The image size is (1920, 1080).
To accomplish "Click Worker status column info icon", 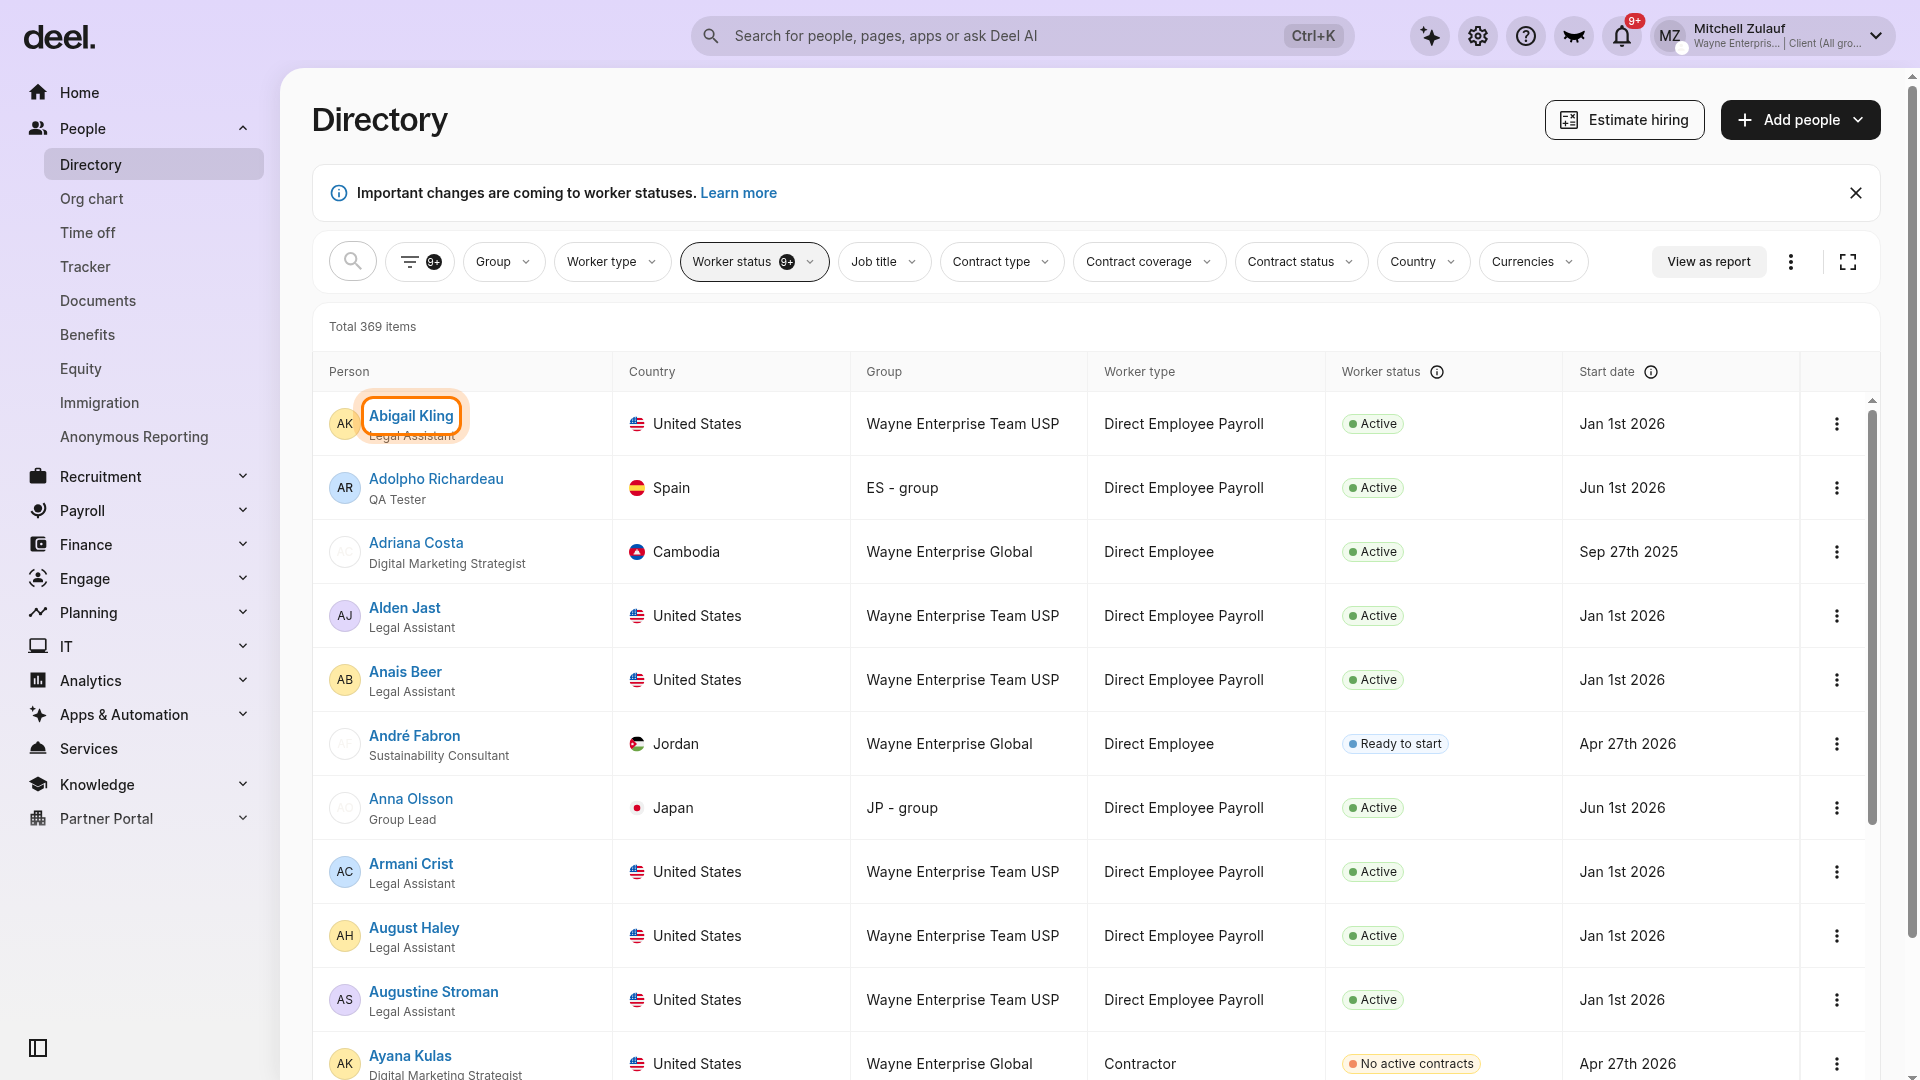I will pyautogui.click(x=1437, y=372).
